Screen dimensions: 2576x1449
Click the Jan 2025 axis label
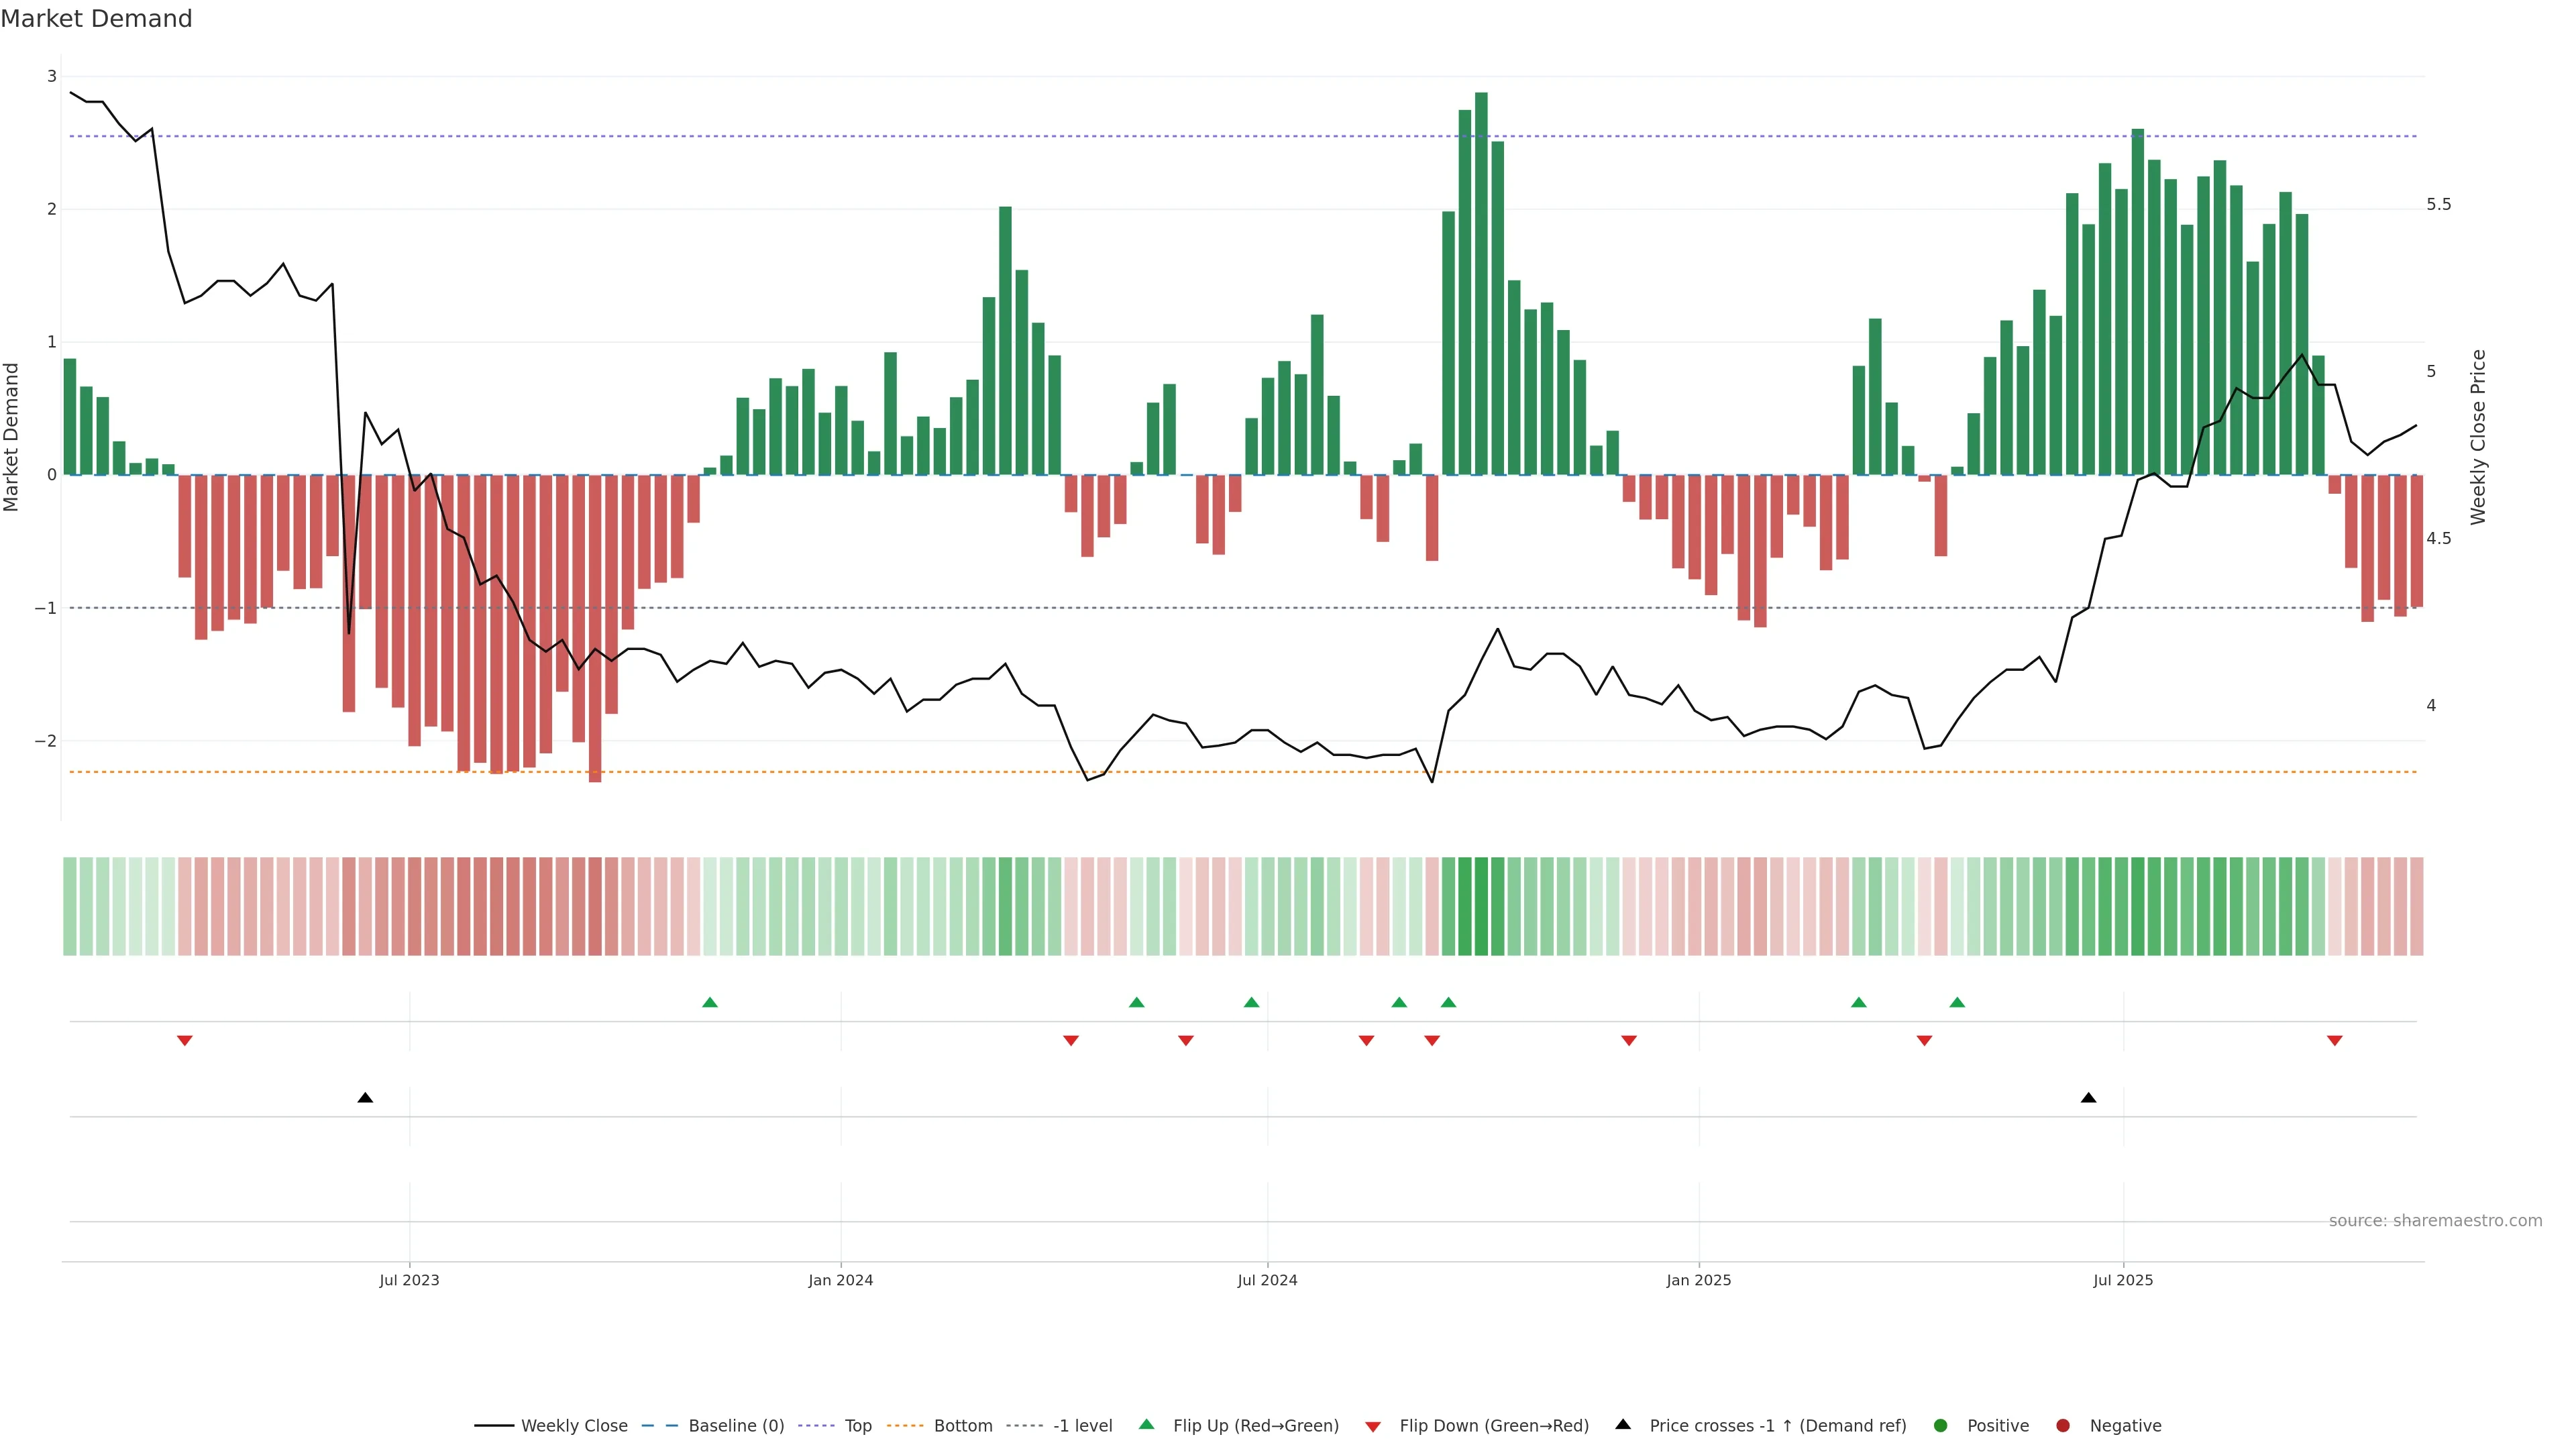pos(1698,1281)
